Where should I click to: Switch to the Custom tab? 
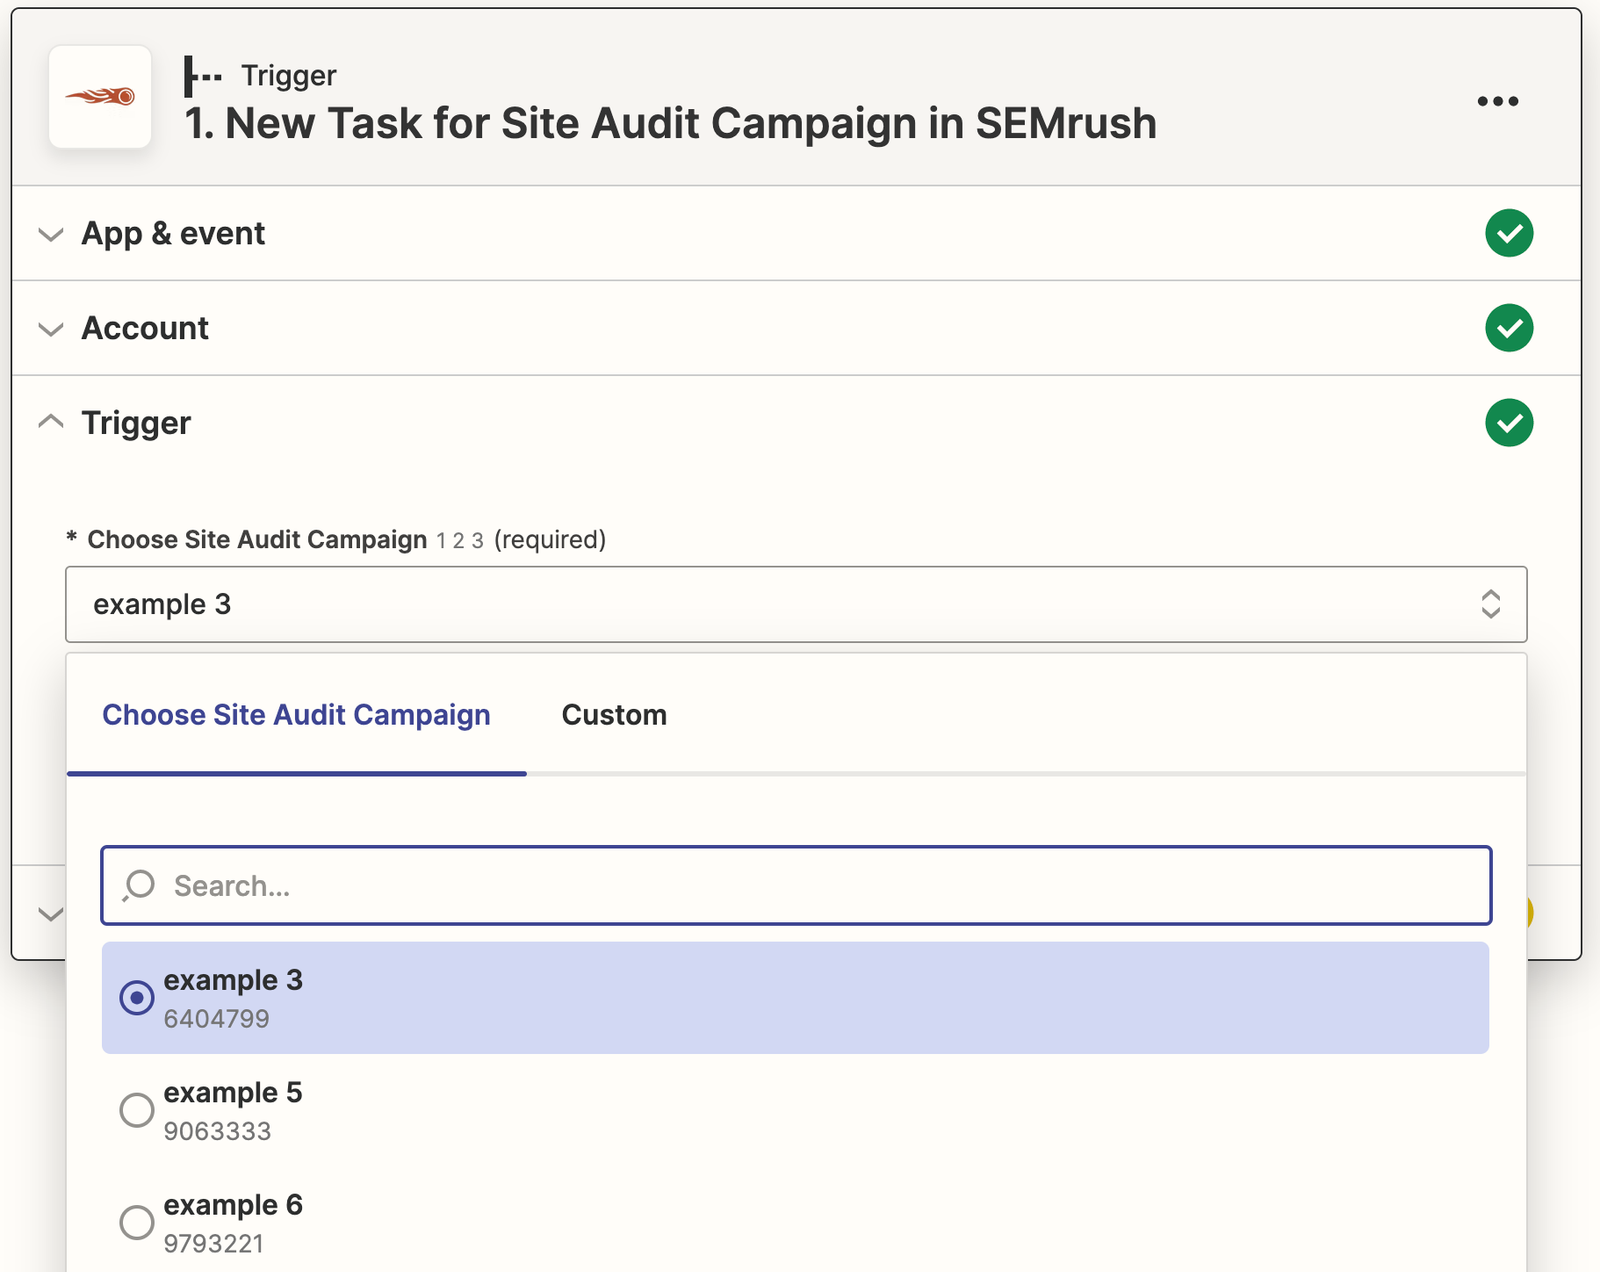(x=614, y=714)
